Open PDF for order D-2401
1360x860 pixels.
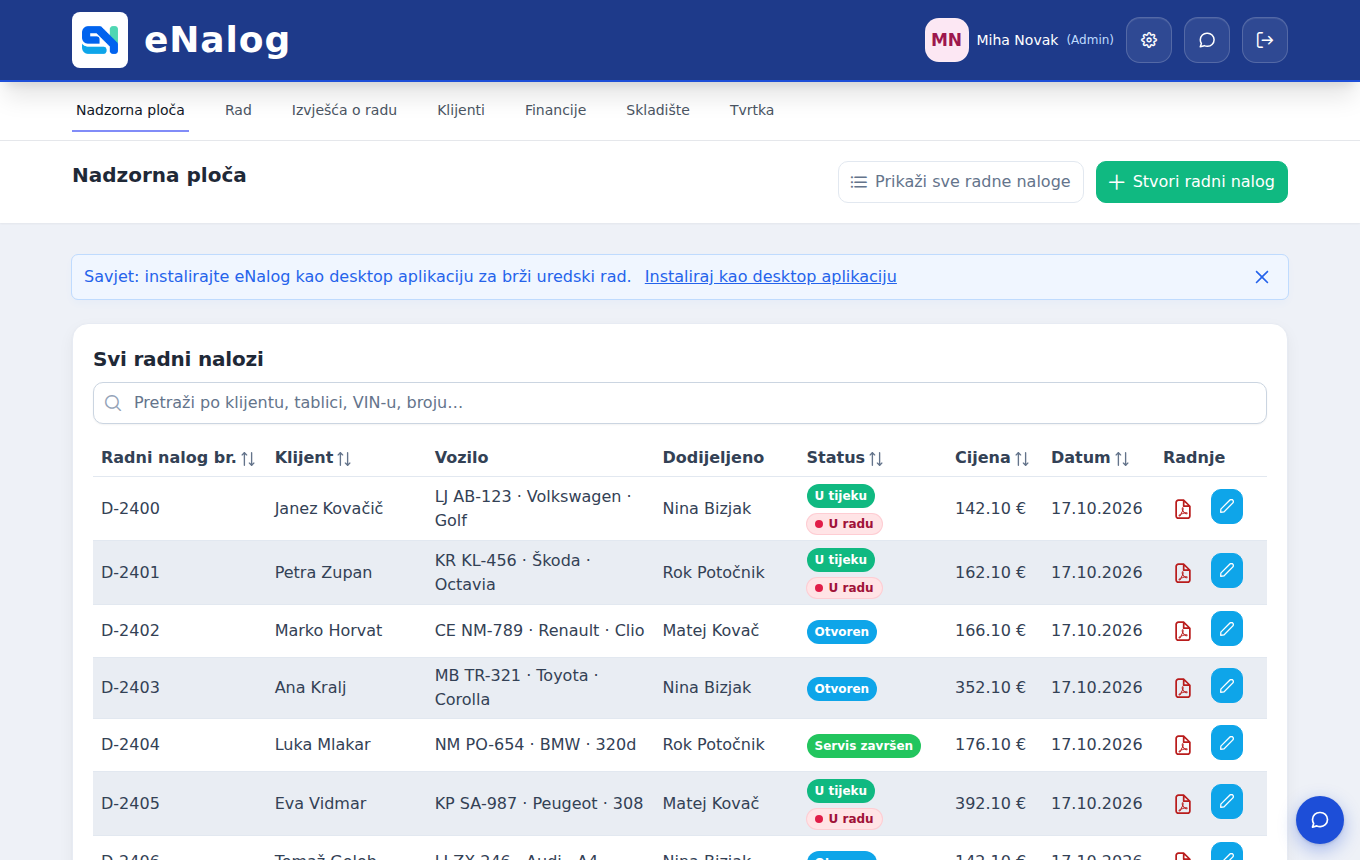[1183, 573]
